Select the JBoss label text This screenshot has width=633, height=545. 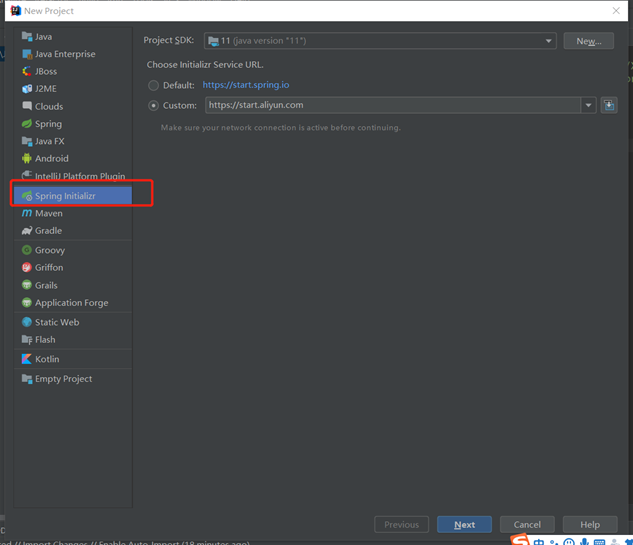coord(46,71)
